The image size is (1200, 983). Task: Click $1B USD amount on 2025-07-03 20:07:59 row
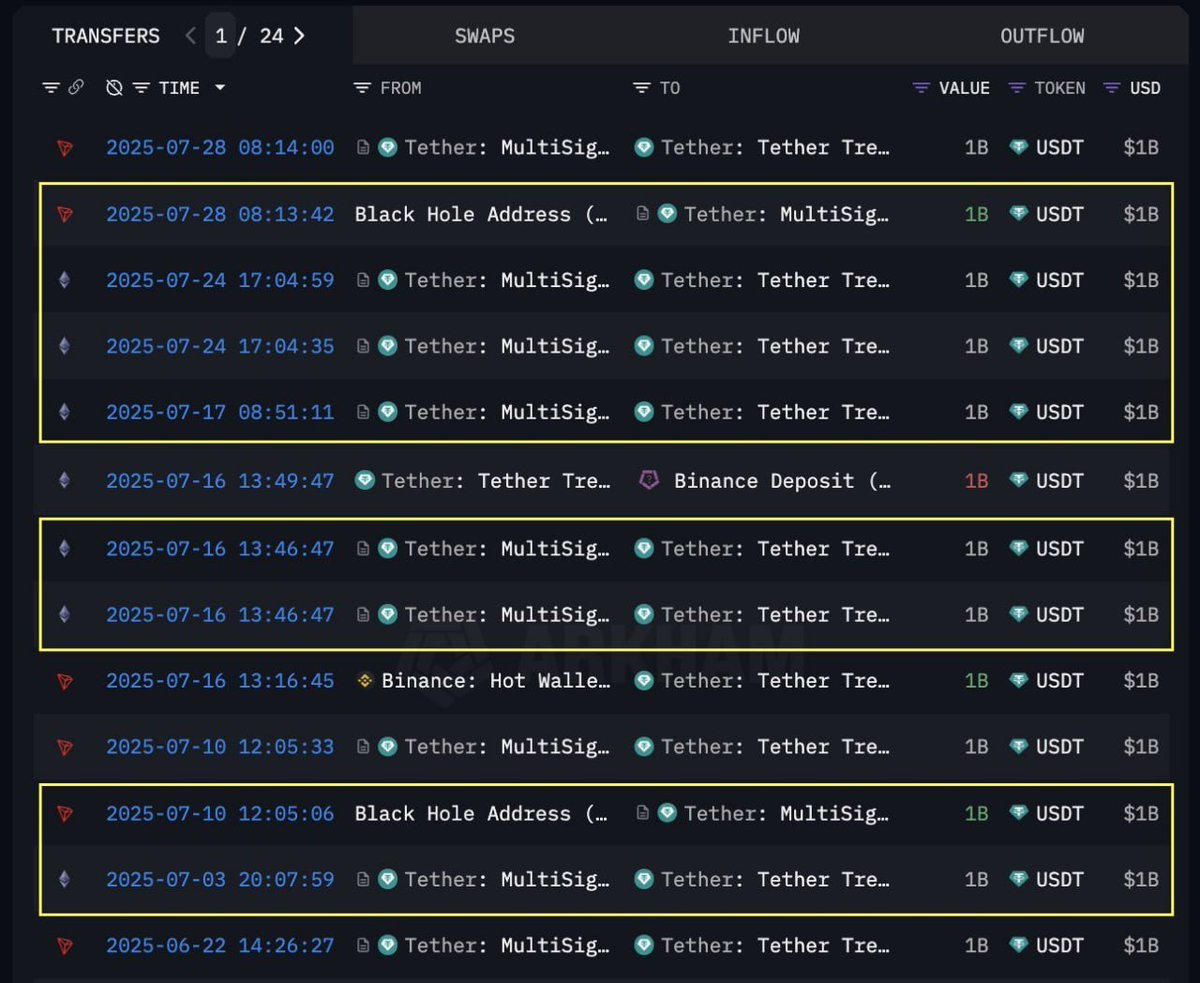click(1141, 880)
